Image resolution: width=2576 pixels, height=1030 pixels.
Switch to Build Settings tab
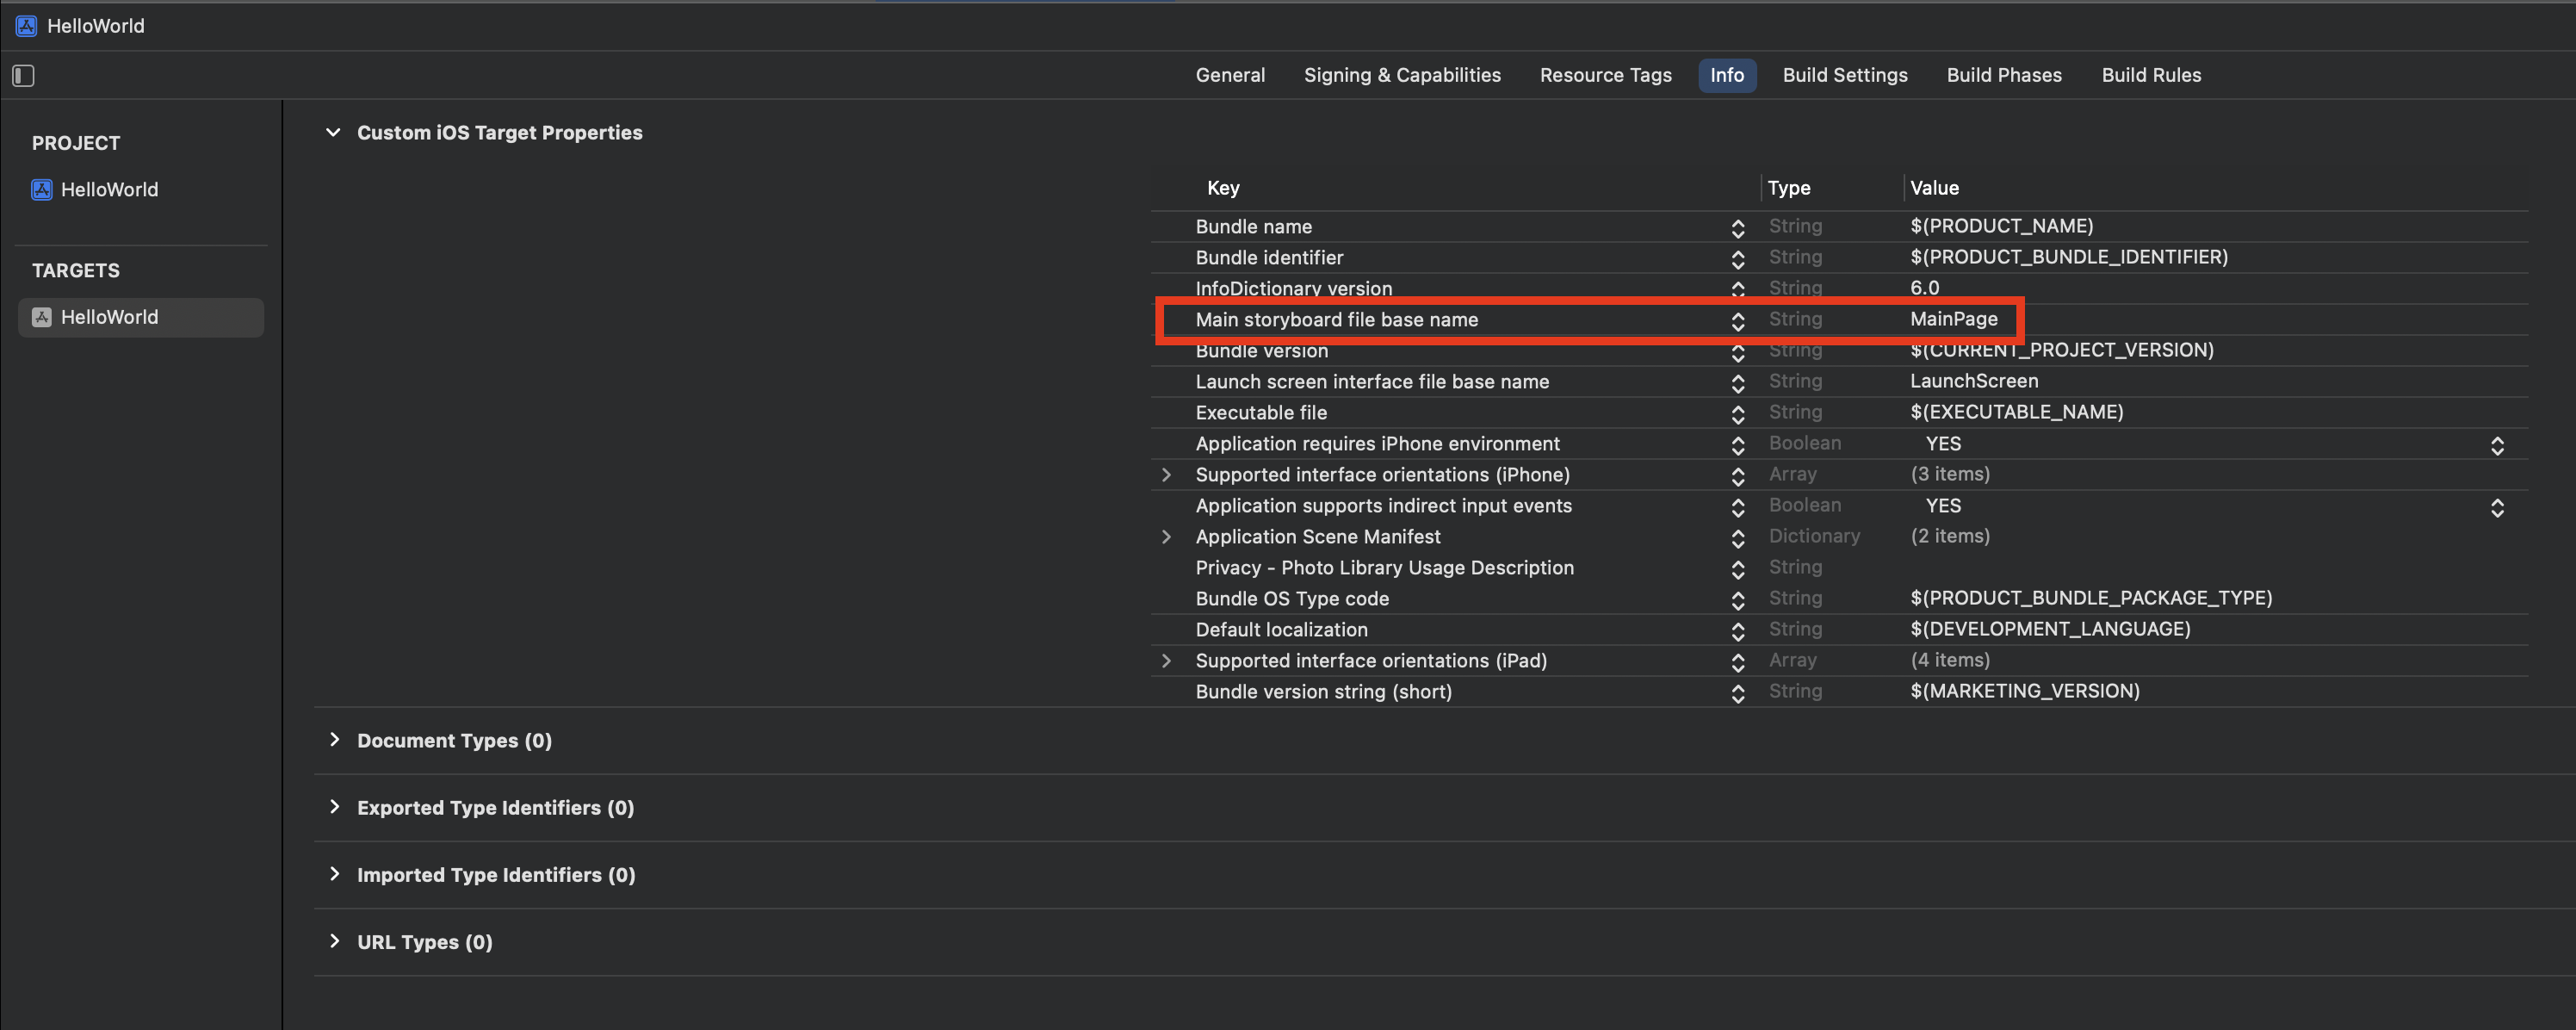point(1844,76)
